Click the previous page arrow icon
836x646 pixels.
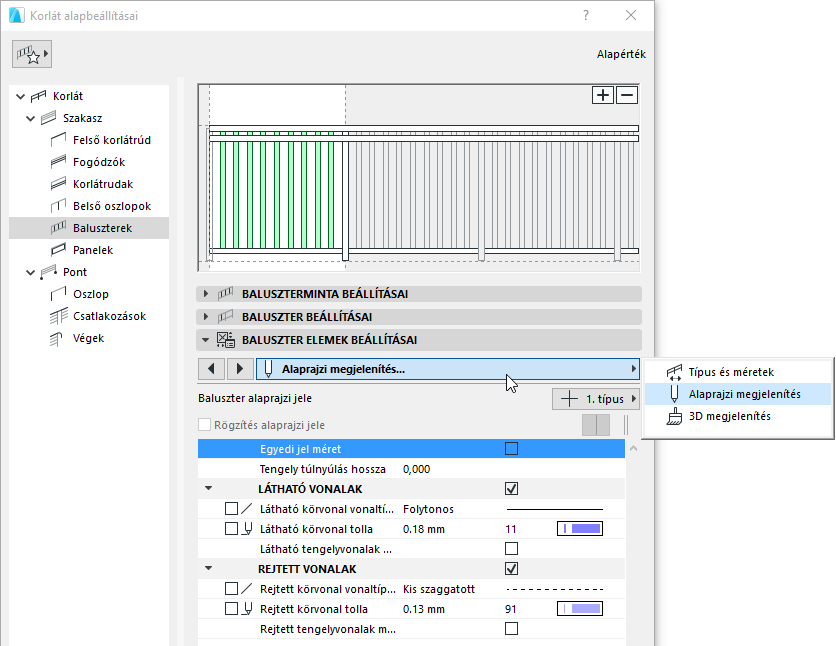click(x=211, y=369)
